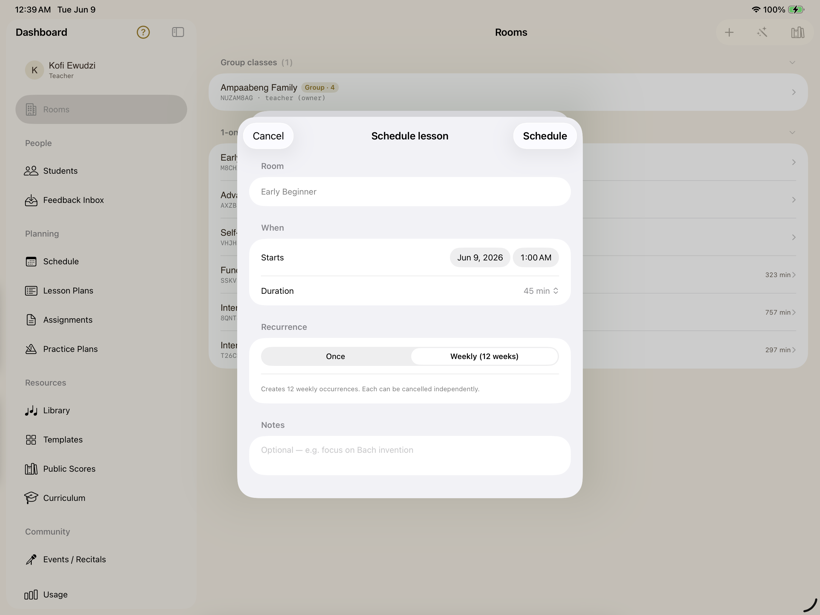Image resolution: width=820 pixels, height=615 pixels.
Task: Open Lesson Plans in sidebar
Action: 101,291
